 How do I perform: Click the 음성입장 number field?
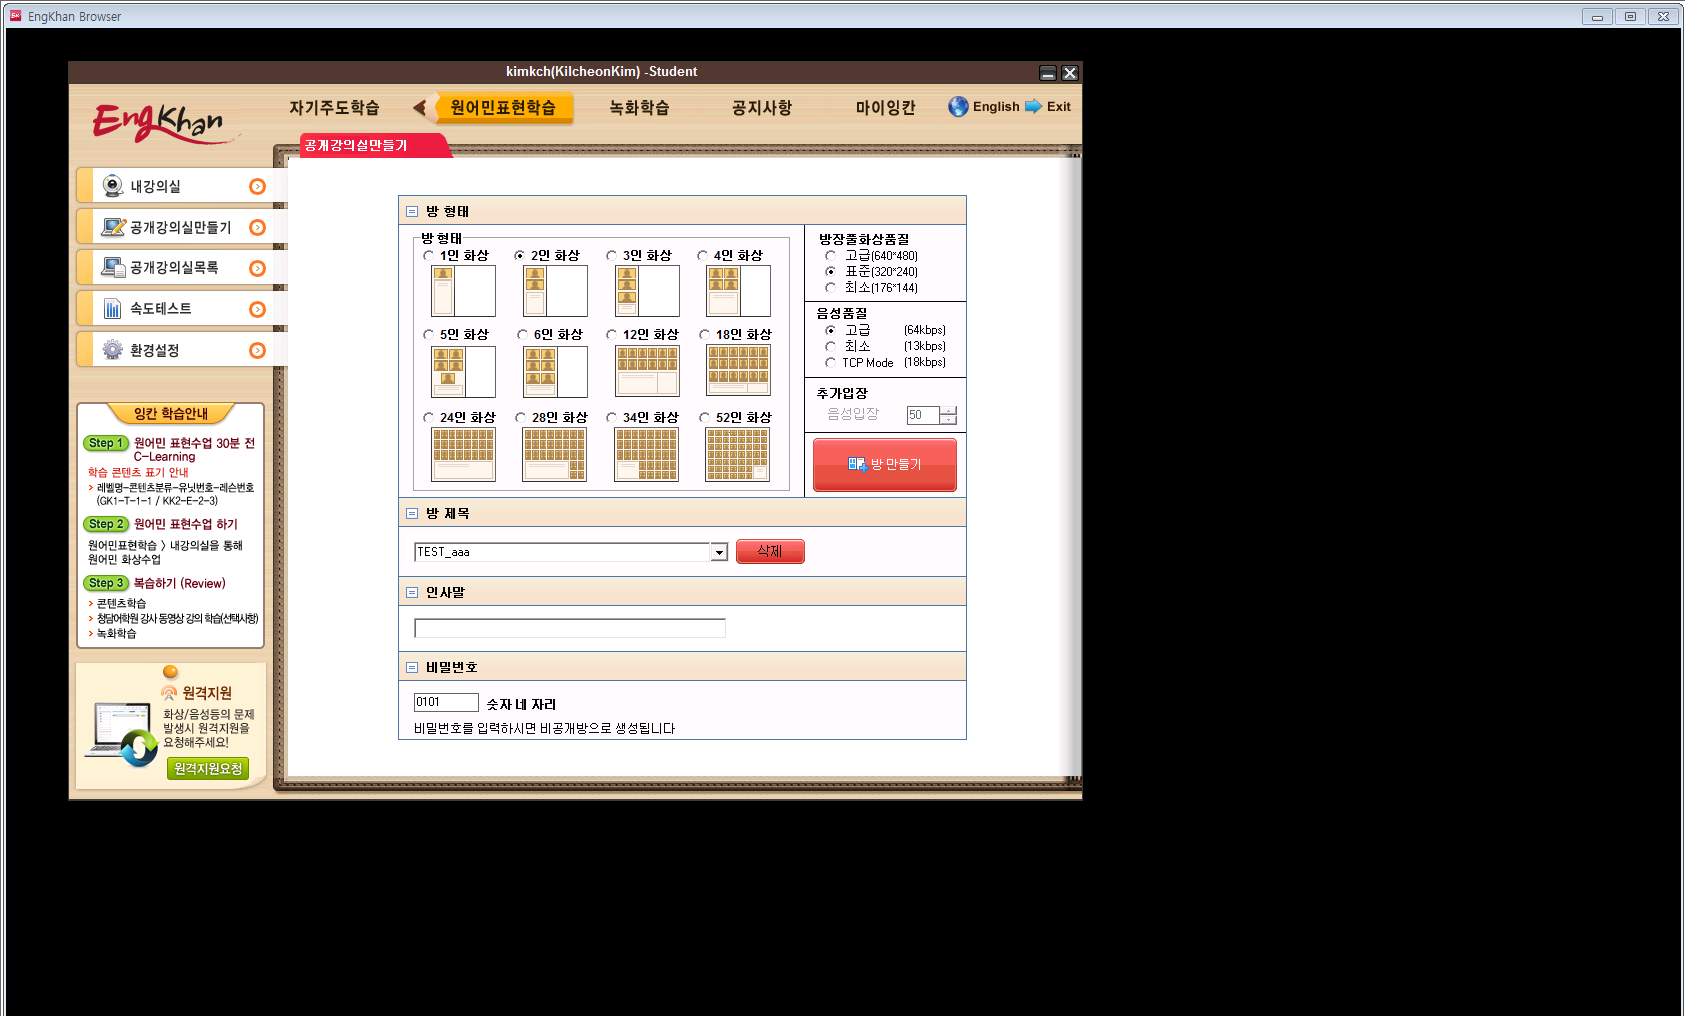click(923, 415)
